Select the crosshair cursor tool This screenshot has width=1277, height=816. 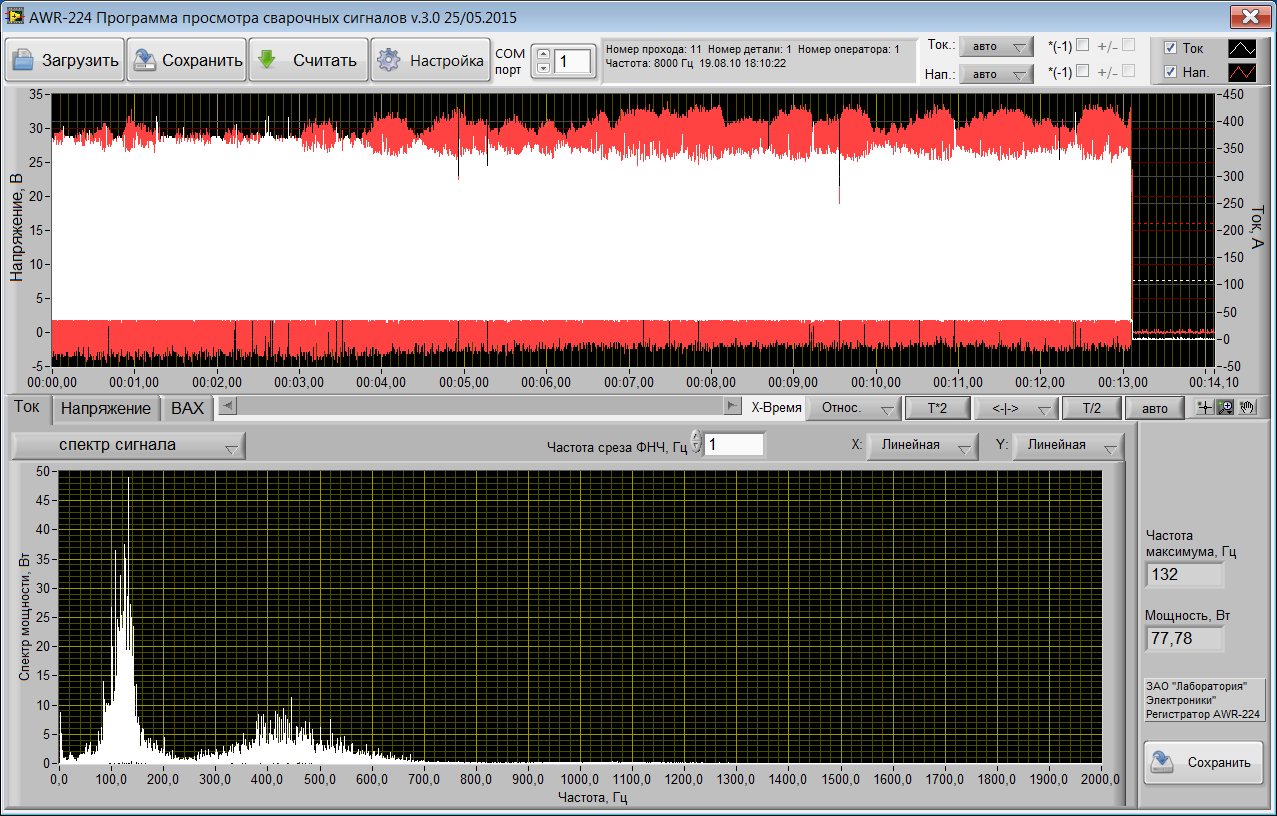1205,408
